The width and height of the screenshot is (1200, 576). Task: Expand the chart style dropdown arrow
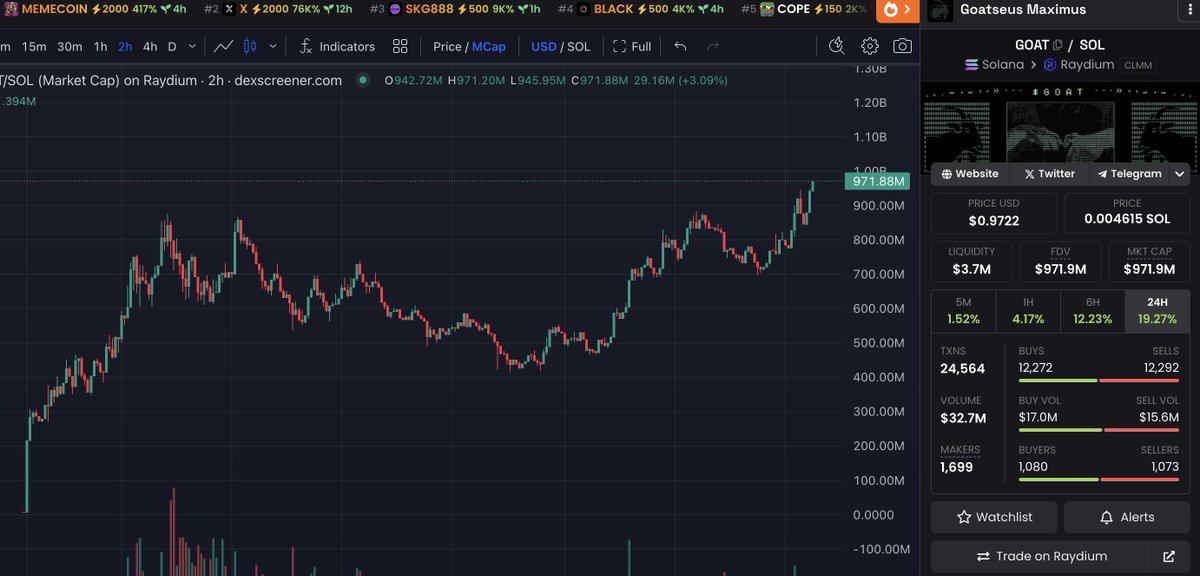(273, 46)
